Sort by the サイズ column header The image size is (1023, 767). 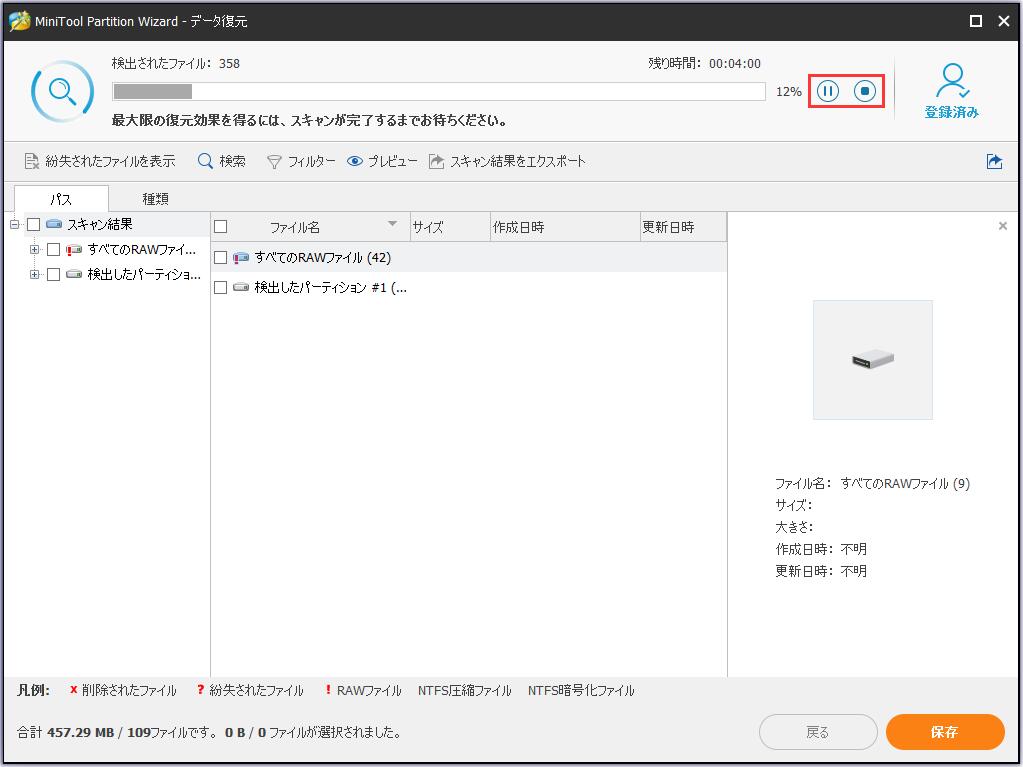pos(450,227)
